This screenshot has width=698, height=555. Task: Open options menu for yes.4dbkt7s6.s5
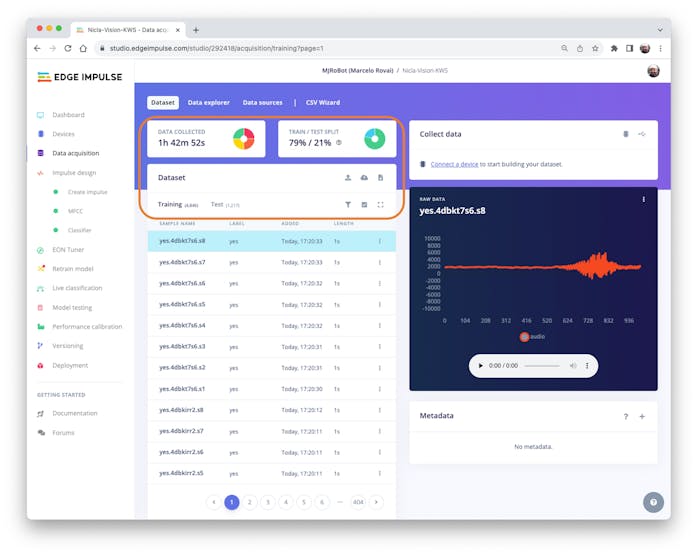point(380,305)
